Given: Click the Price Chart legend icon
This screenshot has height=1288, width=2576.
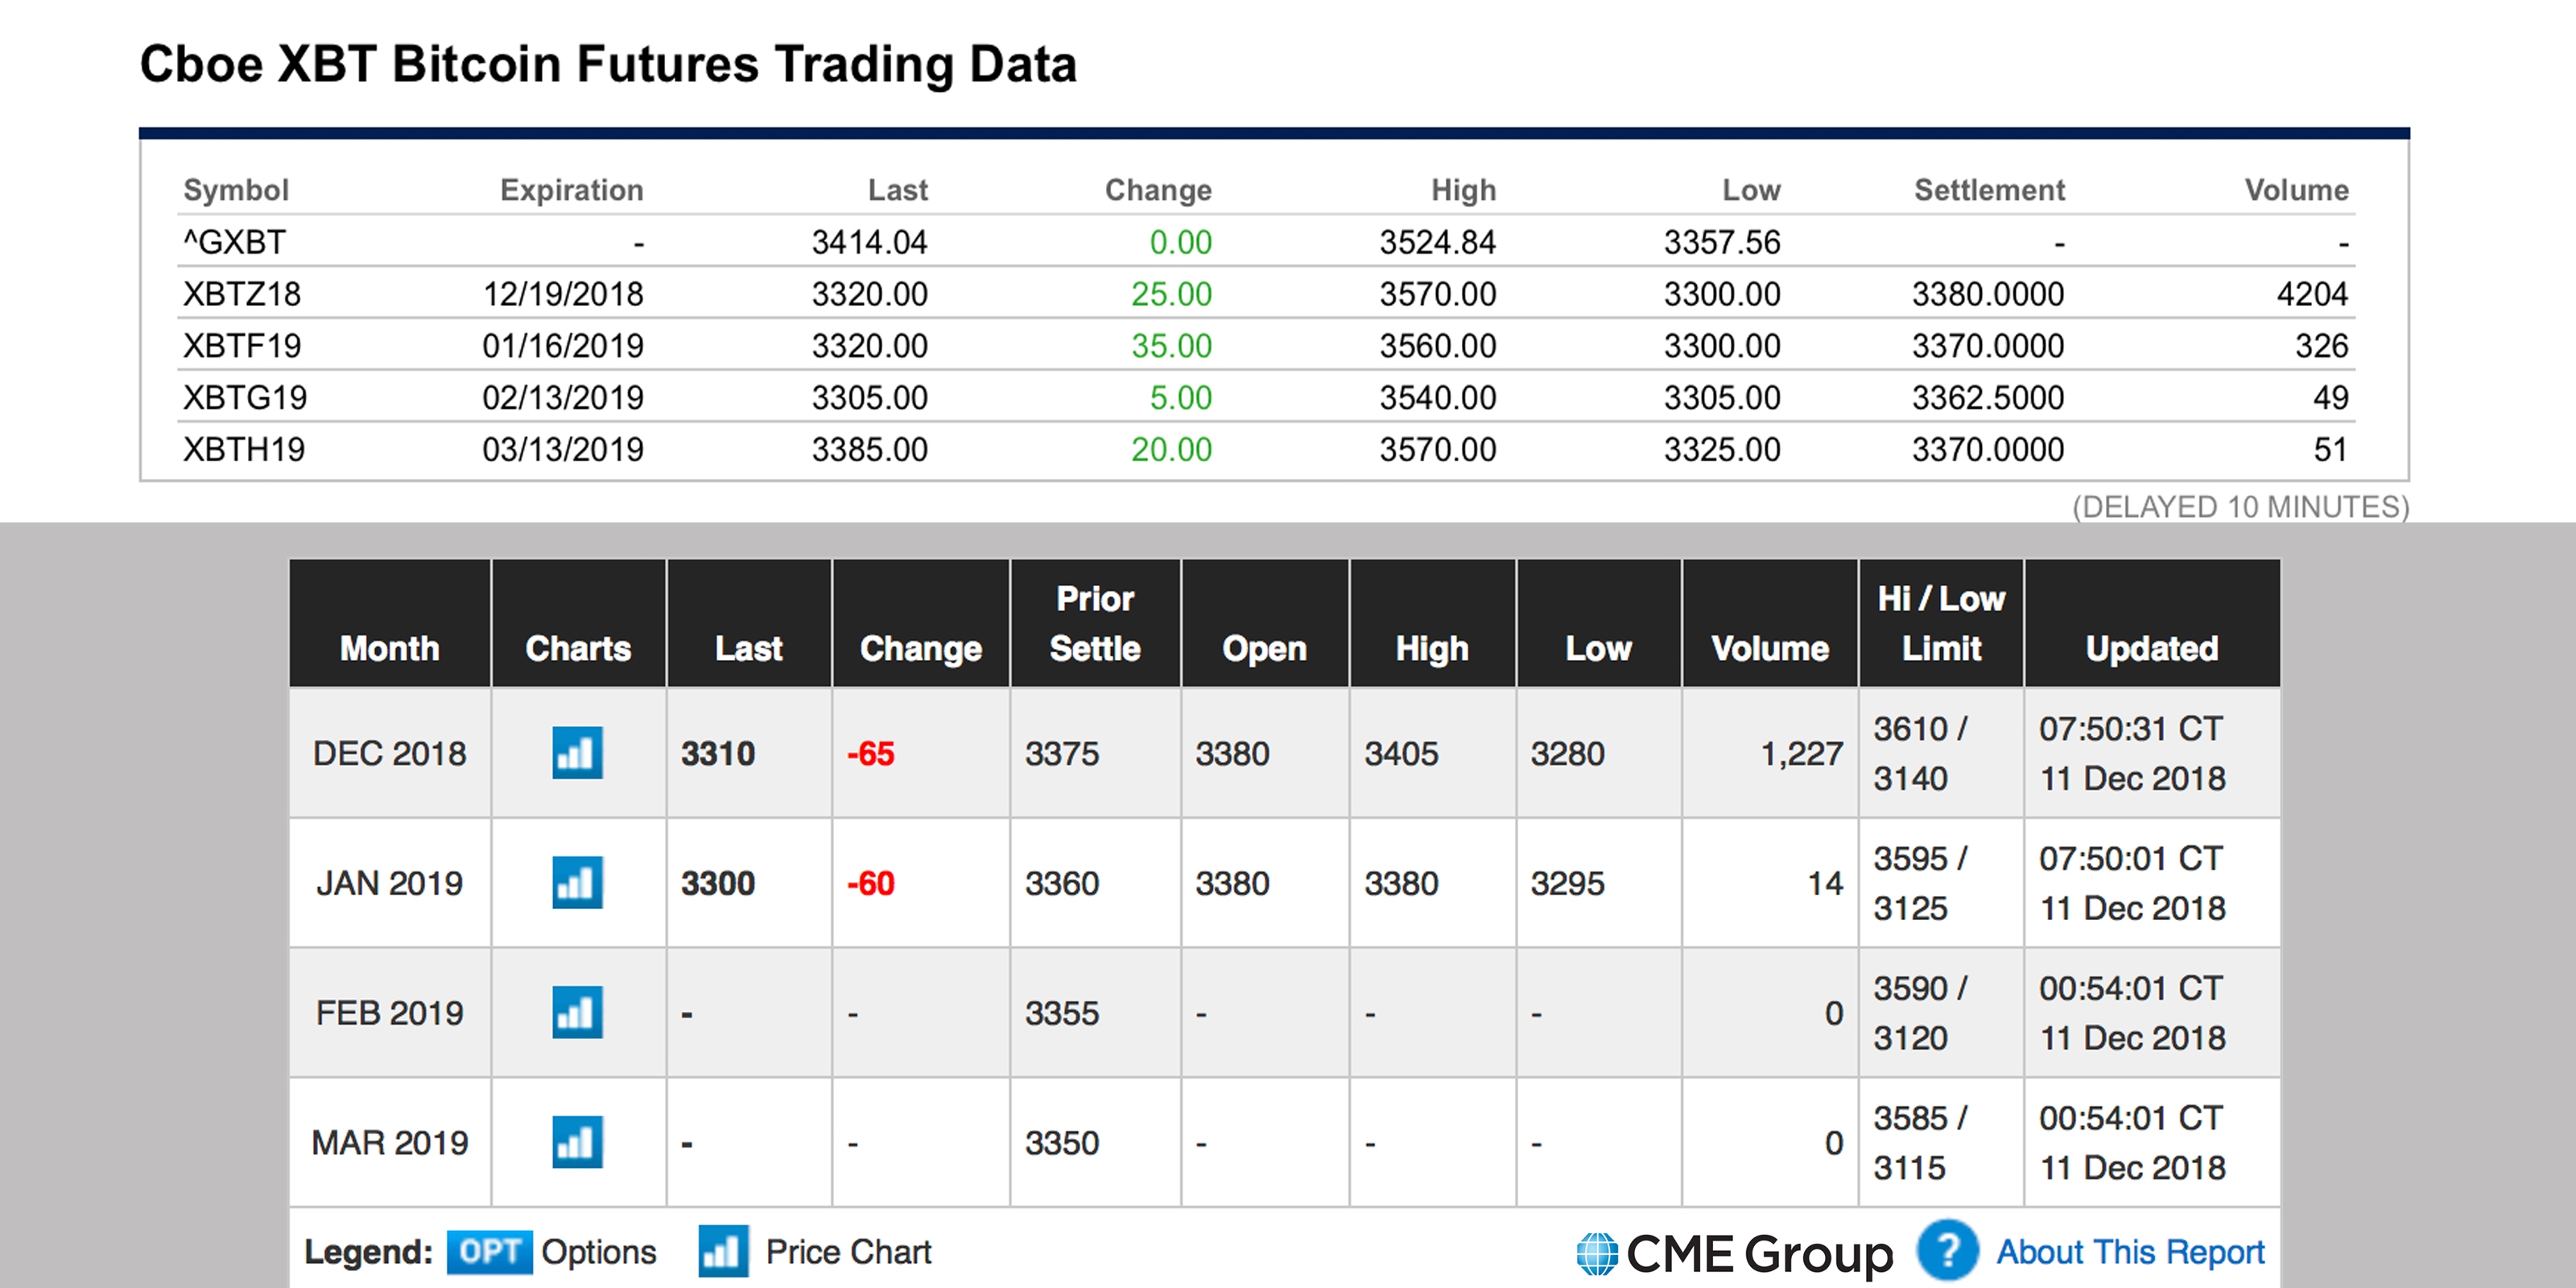Looking at the screenshot, I should click(723, 1251).
